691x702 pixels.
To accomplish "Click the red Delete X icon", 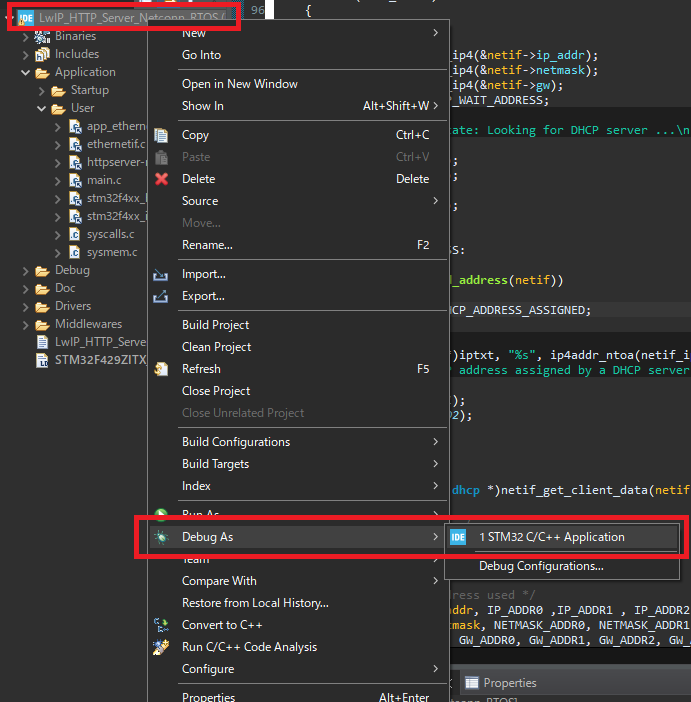I will point(161,179).
